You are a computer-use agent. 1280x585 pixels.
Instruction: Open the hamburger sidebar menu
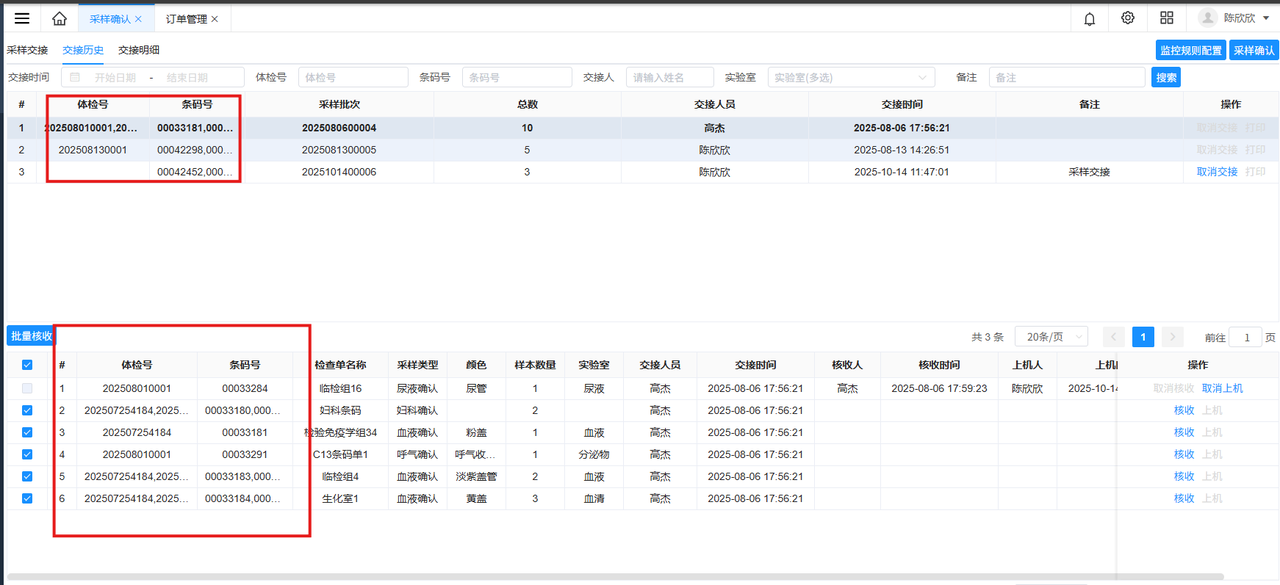pyautogui.click(x=21, y=18)
